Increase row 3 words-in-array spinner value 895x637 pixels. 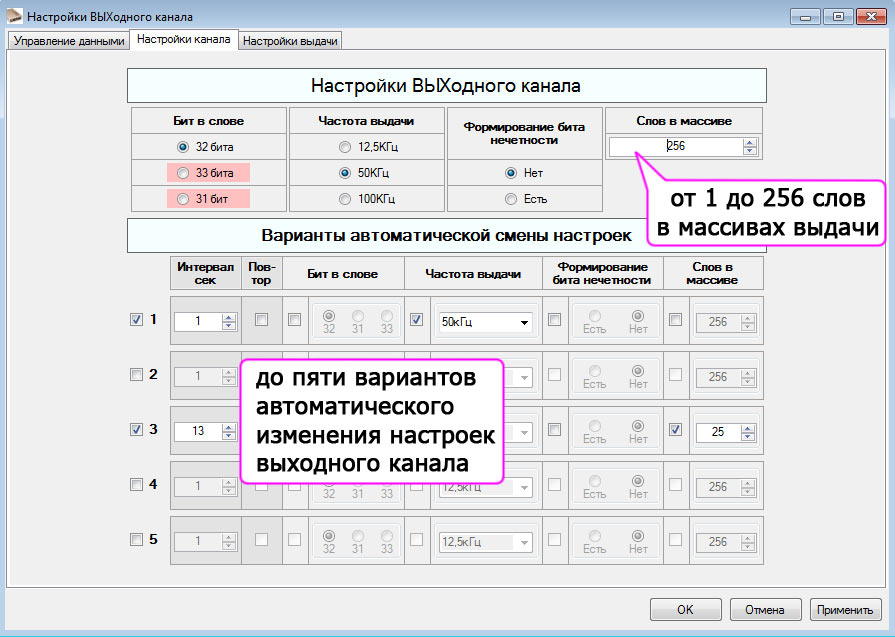coord(744,426)
